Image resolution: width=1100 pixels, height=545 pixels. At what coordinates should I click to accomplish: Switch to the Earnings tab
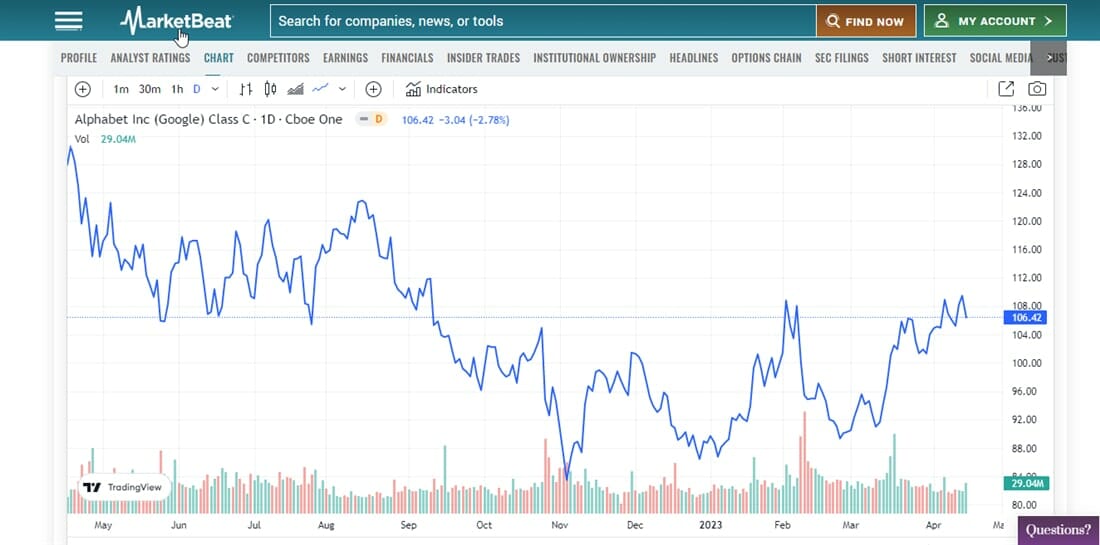click(x=345, y=58)
